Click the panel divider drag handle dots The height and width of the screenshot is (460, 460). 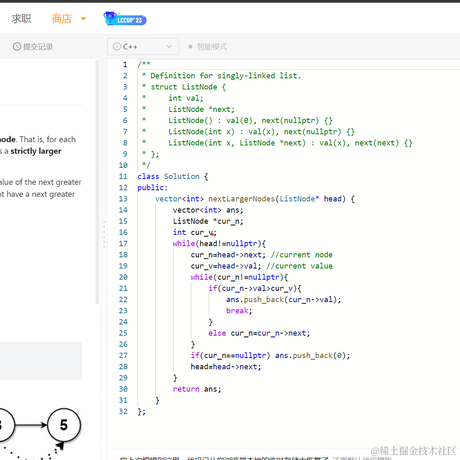pyautogui.click(x=104, y=234)
